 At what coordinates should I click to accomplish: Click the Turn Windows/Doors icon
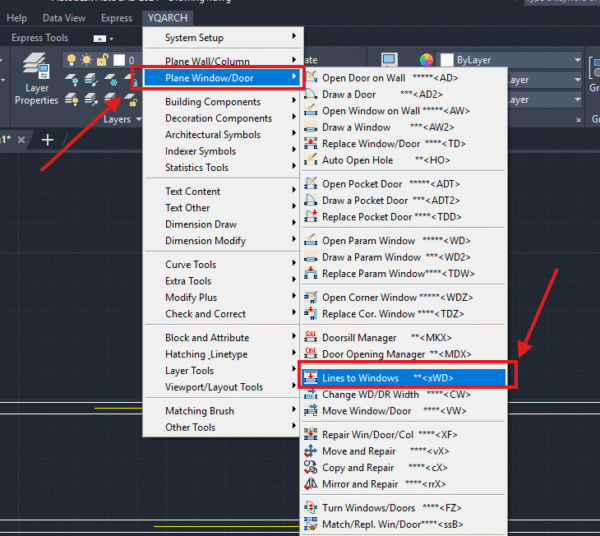point(310,508)
